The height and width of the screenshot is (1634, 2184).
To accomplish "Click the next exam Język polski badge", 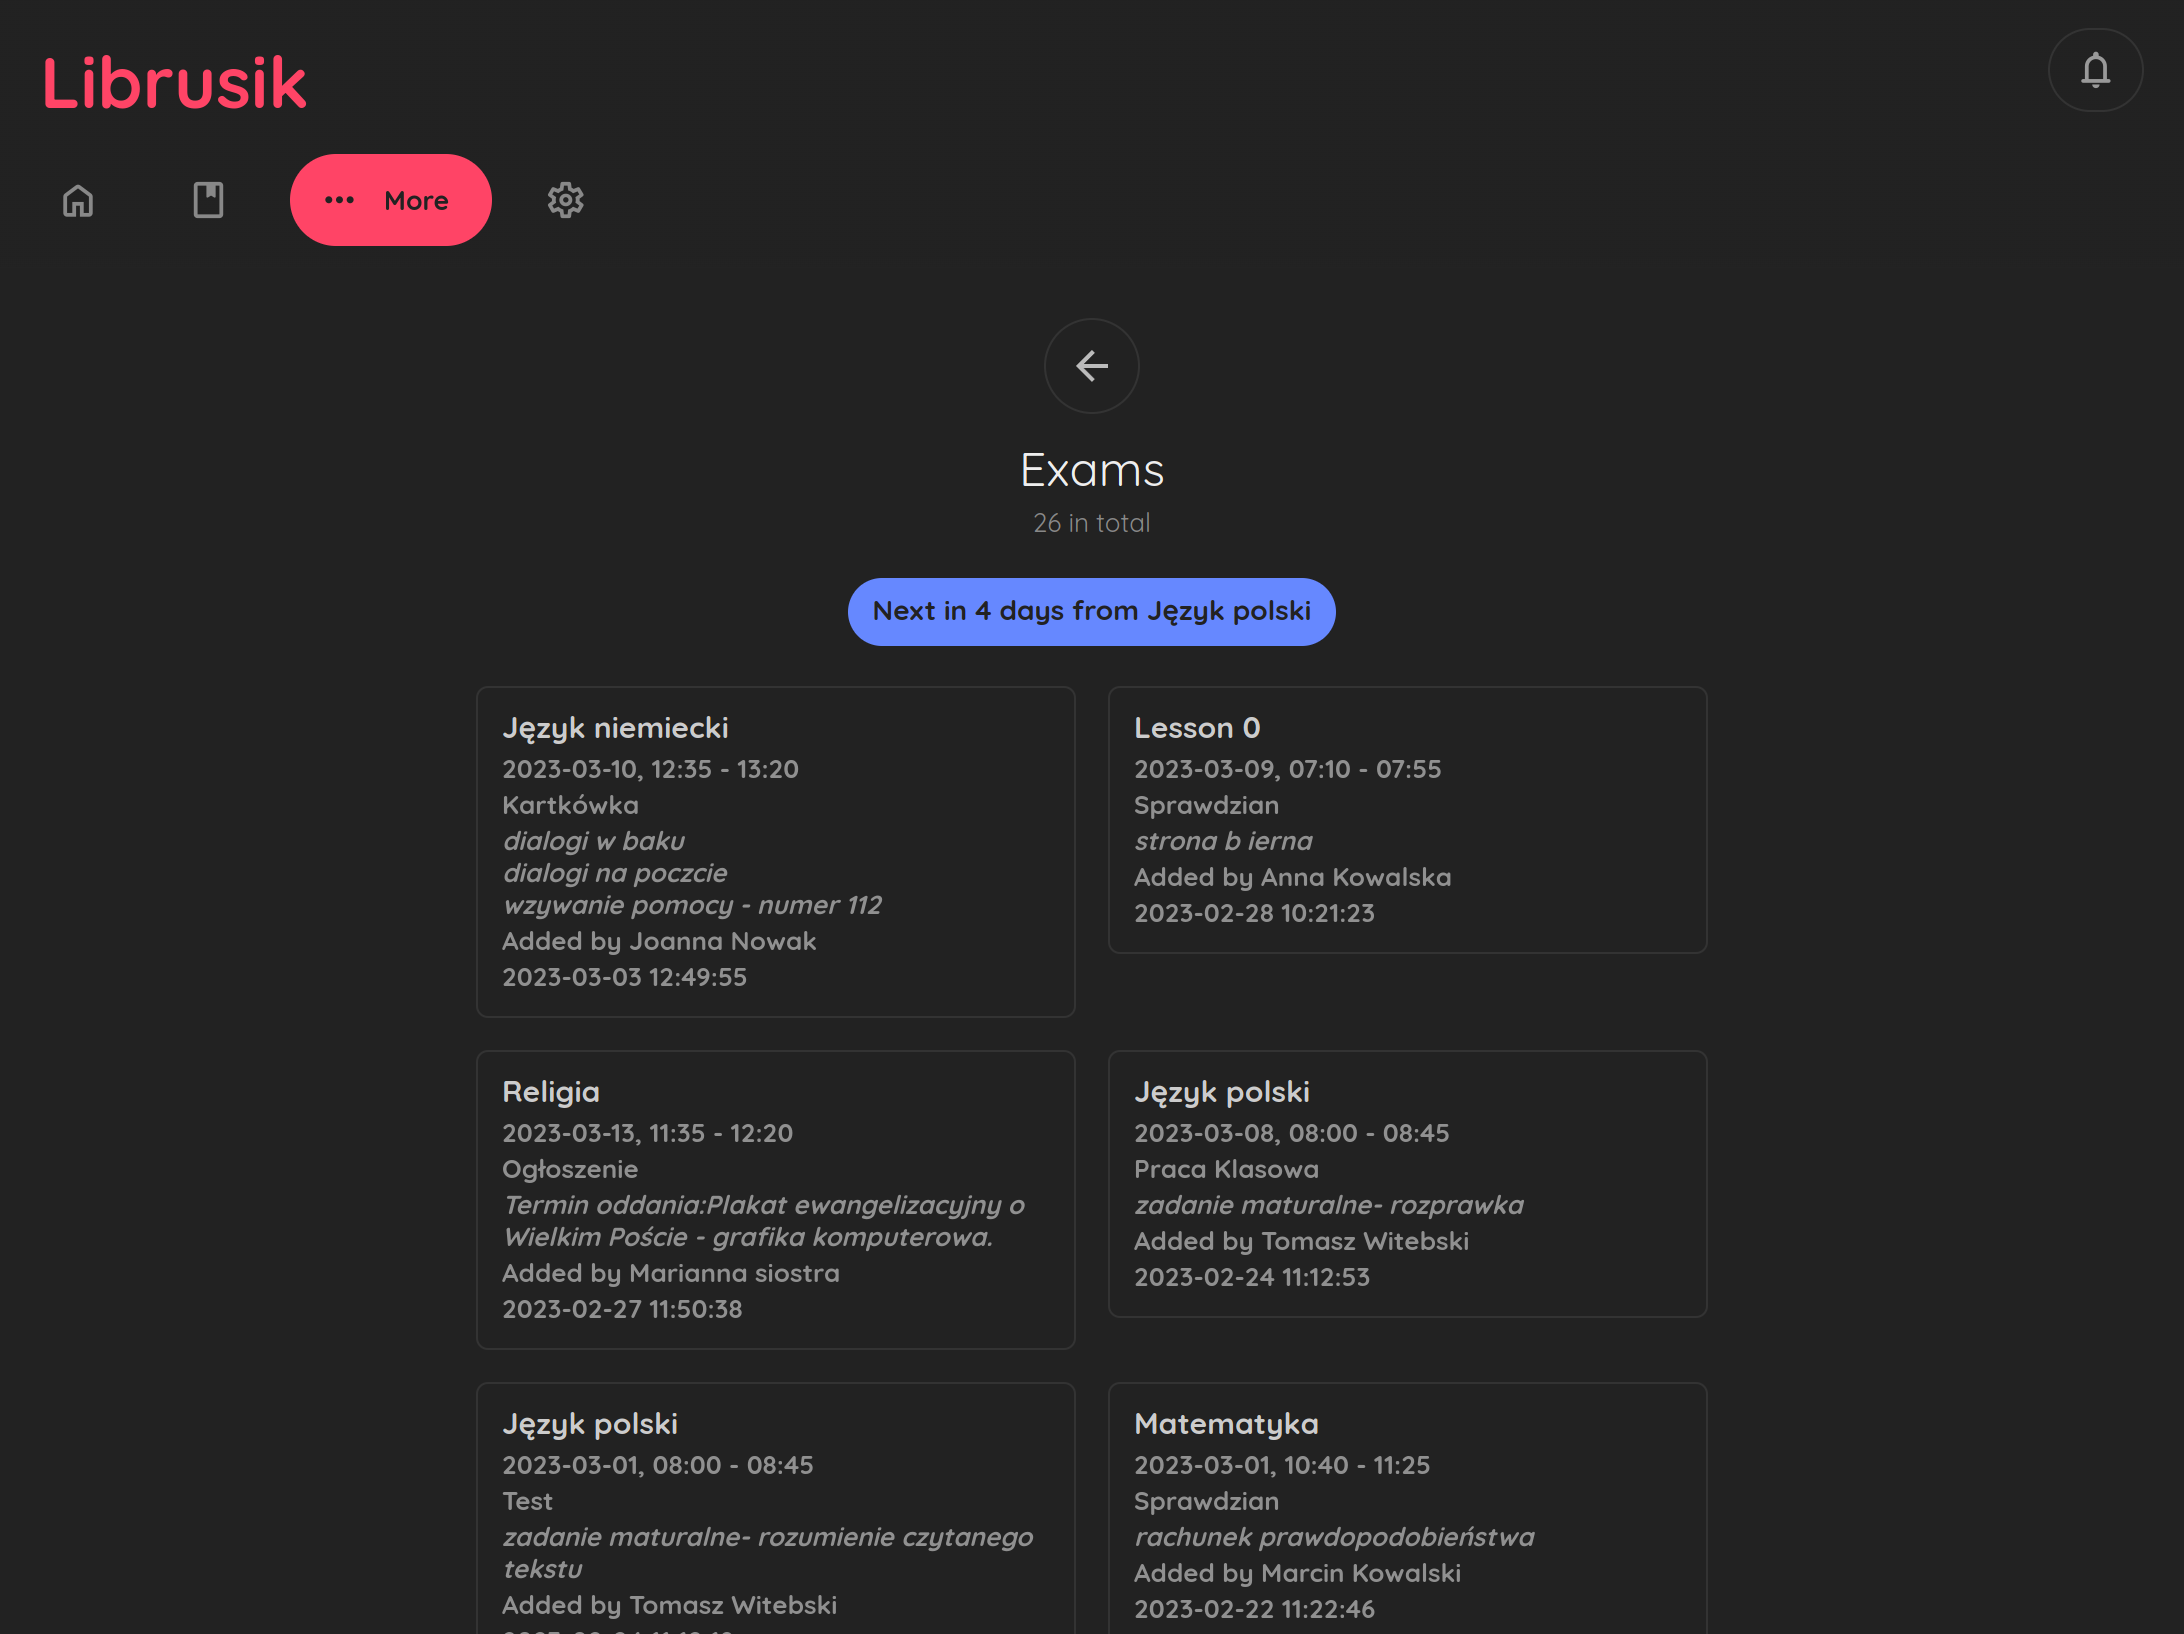I will [1091, 611].
